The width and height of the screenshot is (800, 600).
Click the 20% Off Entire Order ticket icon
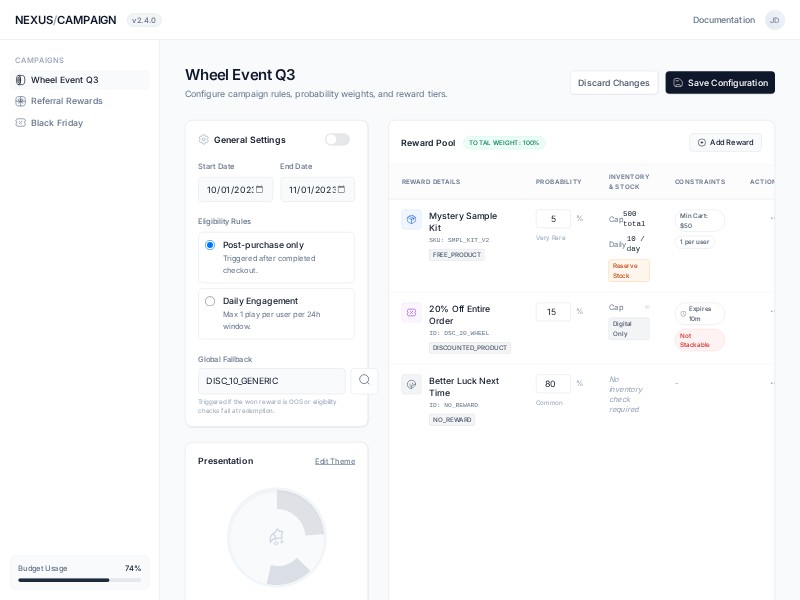[411, 312]
